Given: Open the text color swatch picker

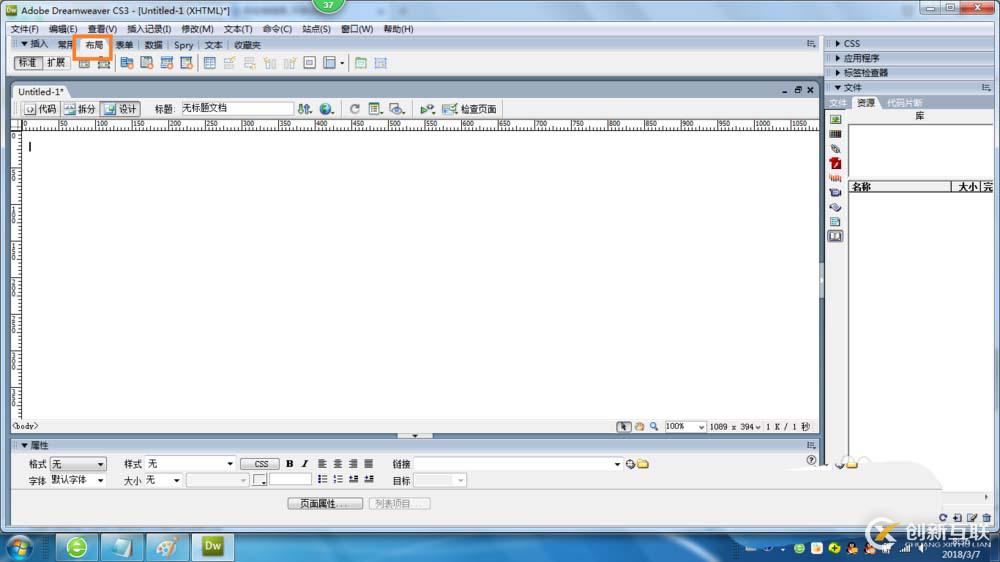Looking at the screenshot, I should pos(259,480).
